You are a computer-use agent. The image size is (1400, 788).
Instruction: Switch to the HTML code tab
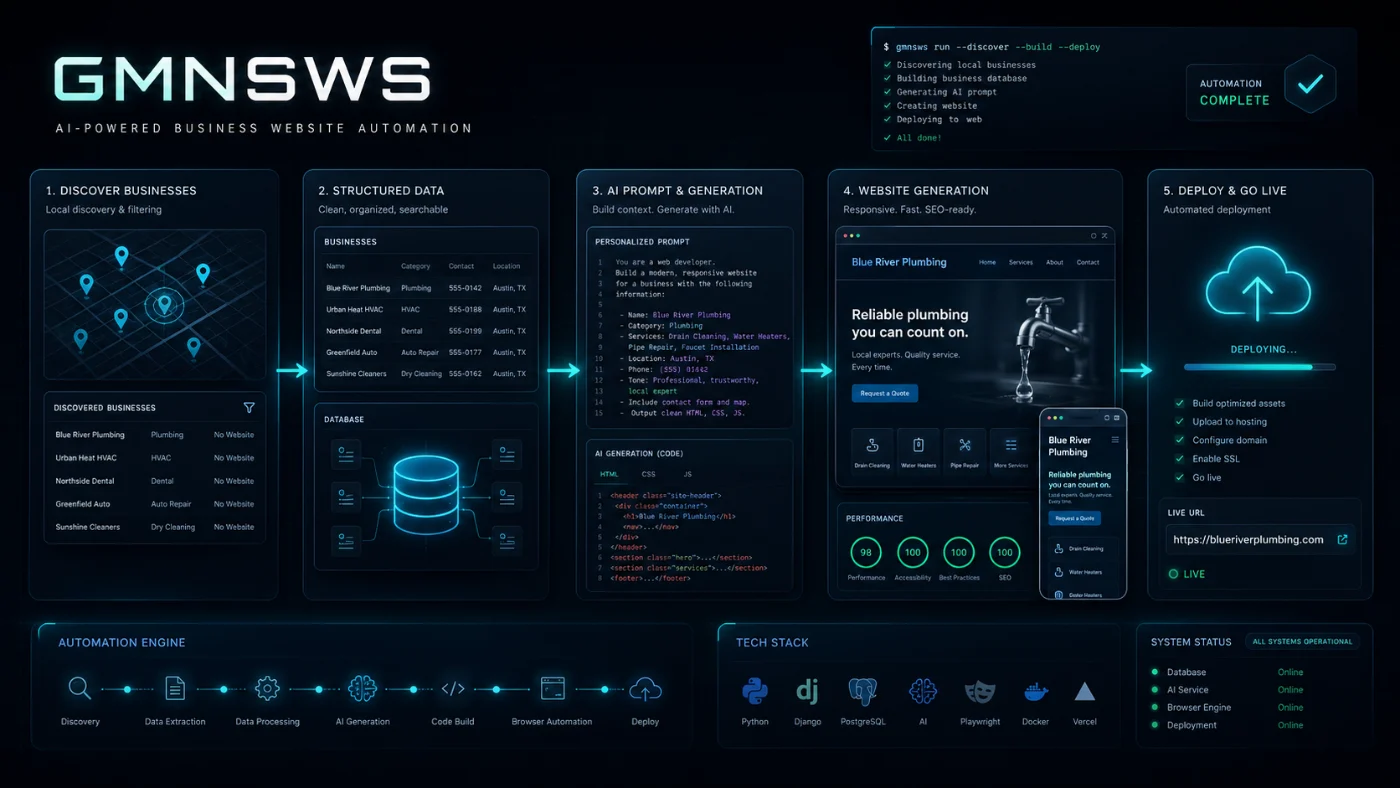click(x=608, y=474)
